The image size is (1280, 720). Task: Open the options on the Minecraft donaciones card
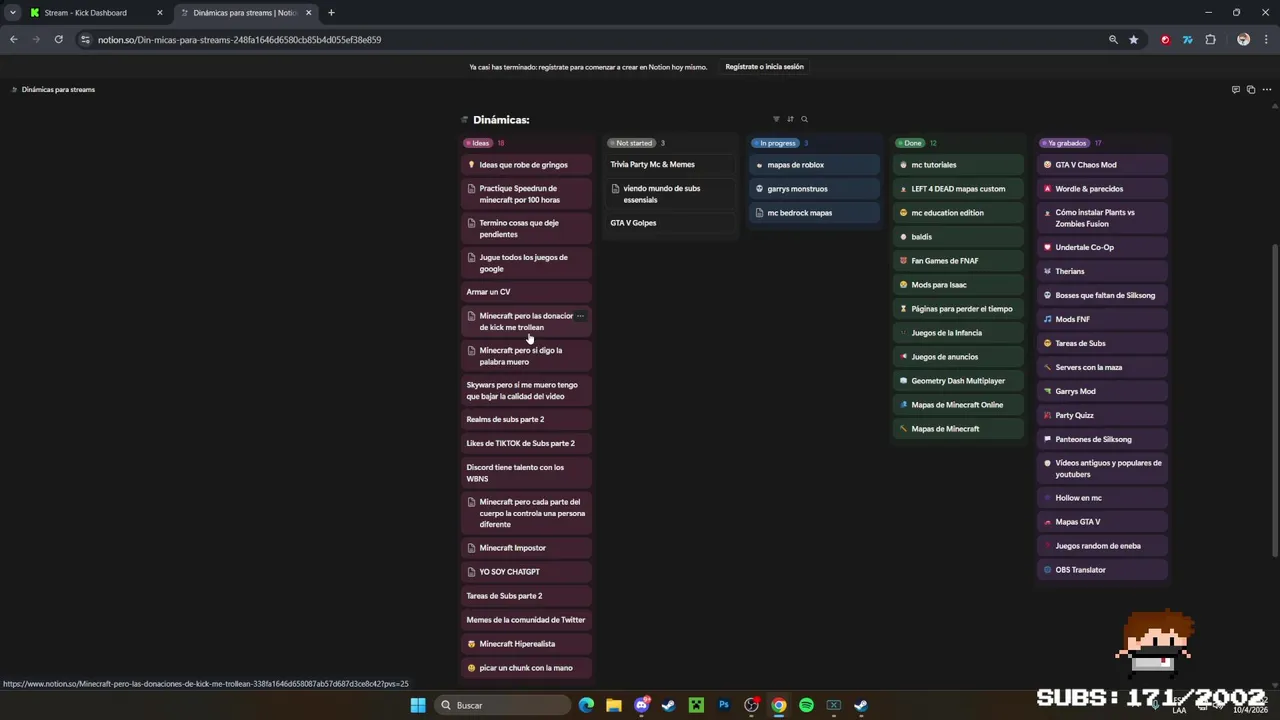[580, 316]
